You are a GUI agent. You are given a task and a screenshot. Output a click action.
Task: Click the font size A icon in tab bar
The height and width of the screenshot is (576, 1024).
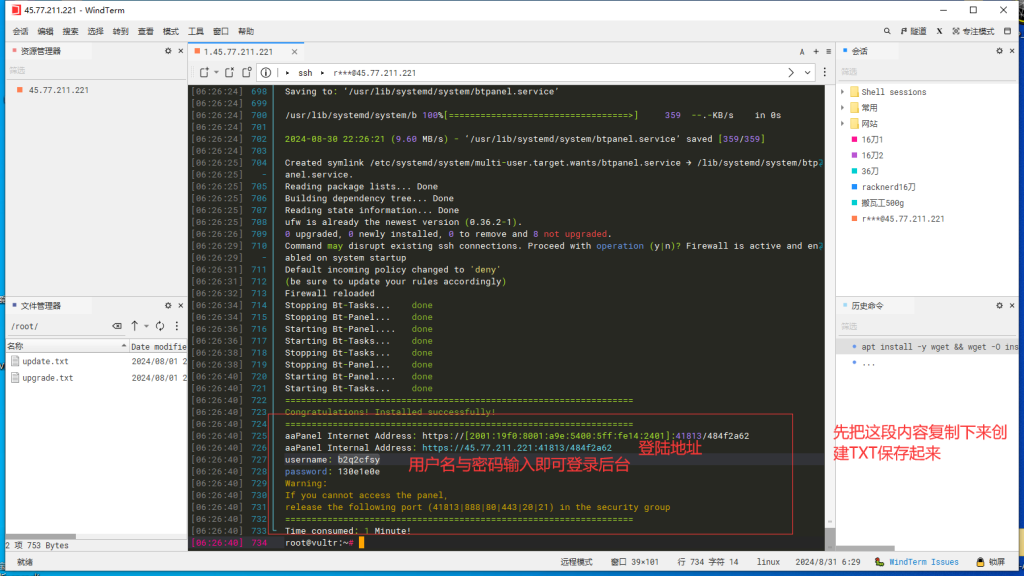click(802, 52)
